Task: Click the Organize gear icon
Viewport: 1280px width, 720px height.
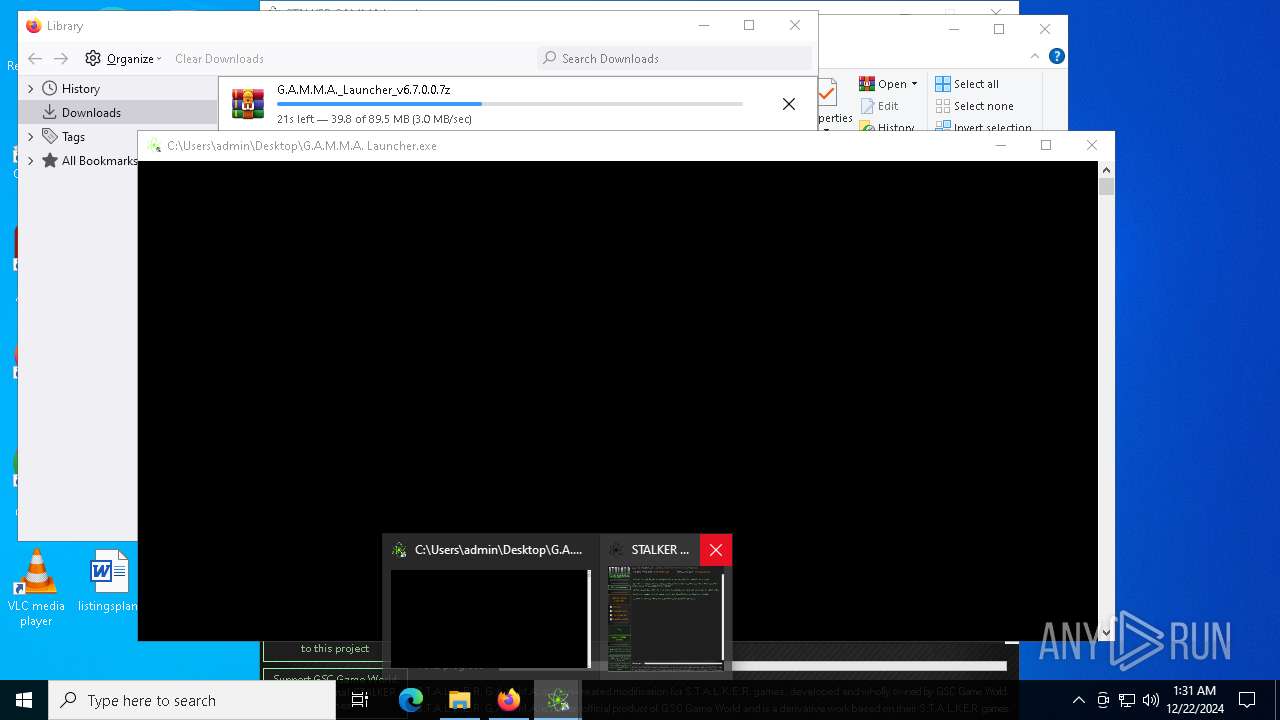Action: [x=93, y=59]
